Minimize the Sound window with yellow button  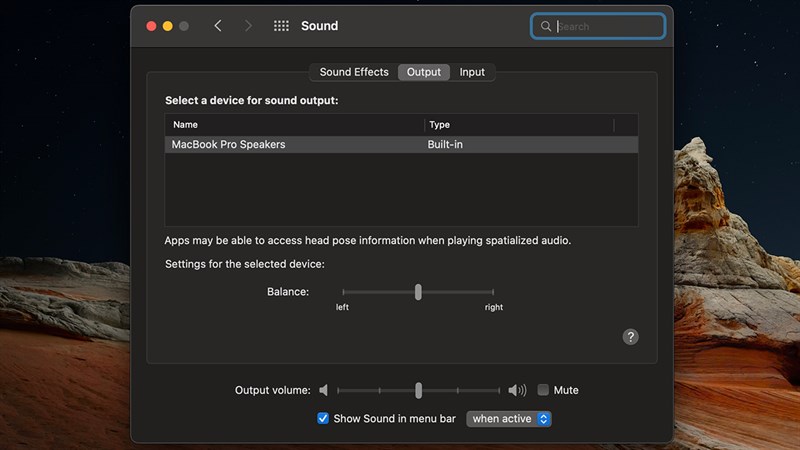pos(168,26)
